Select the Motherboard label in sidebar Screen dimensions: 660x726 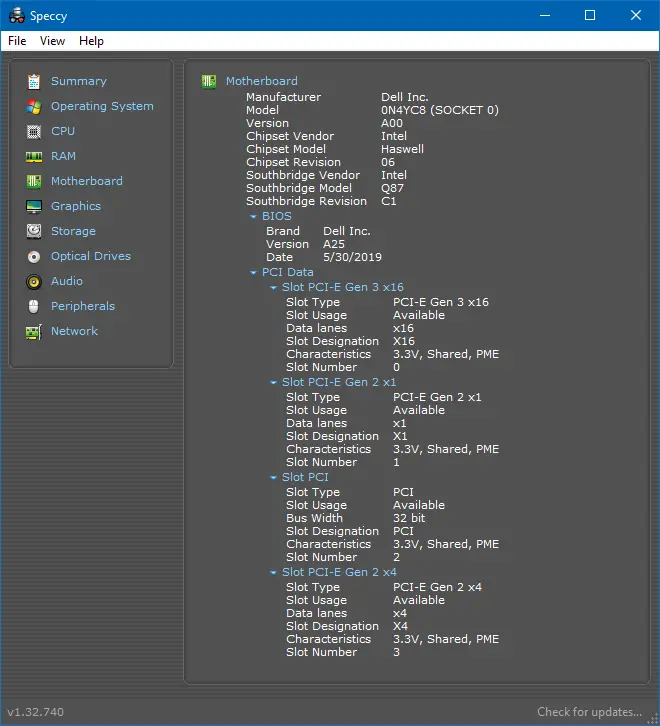[x=87, y=181]
